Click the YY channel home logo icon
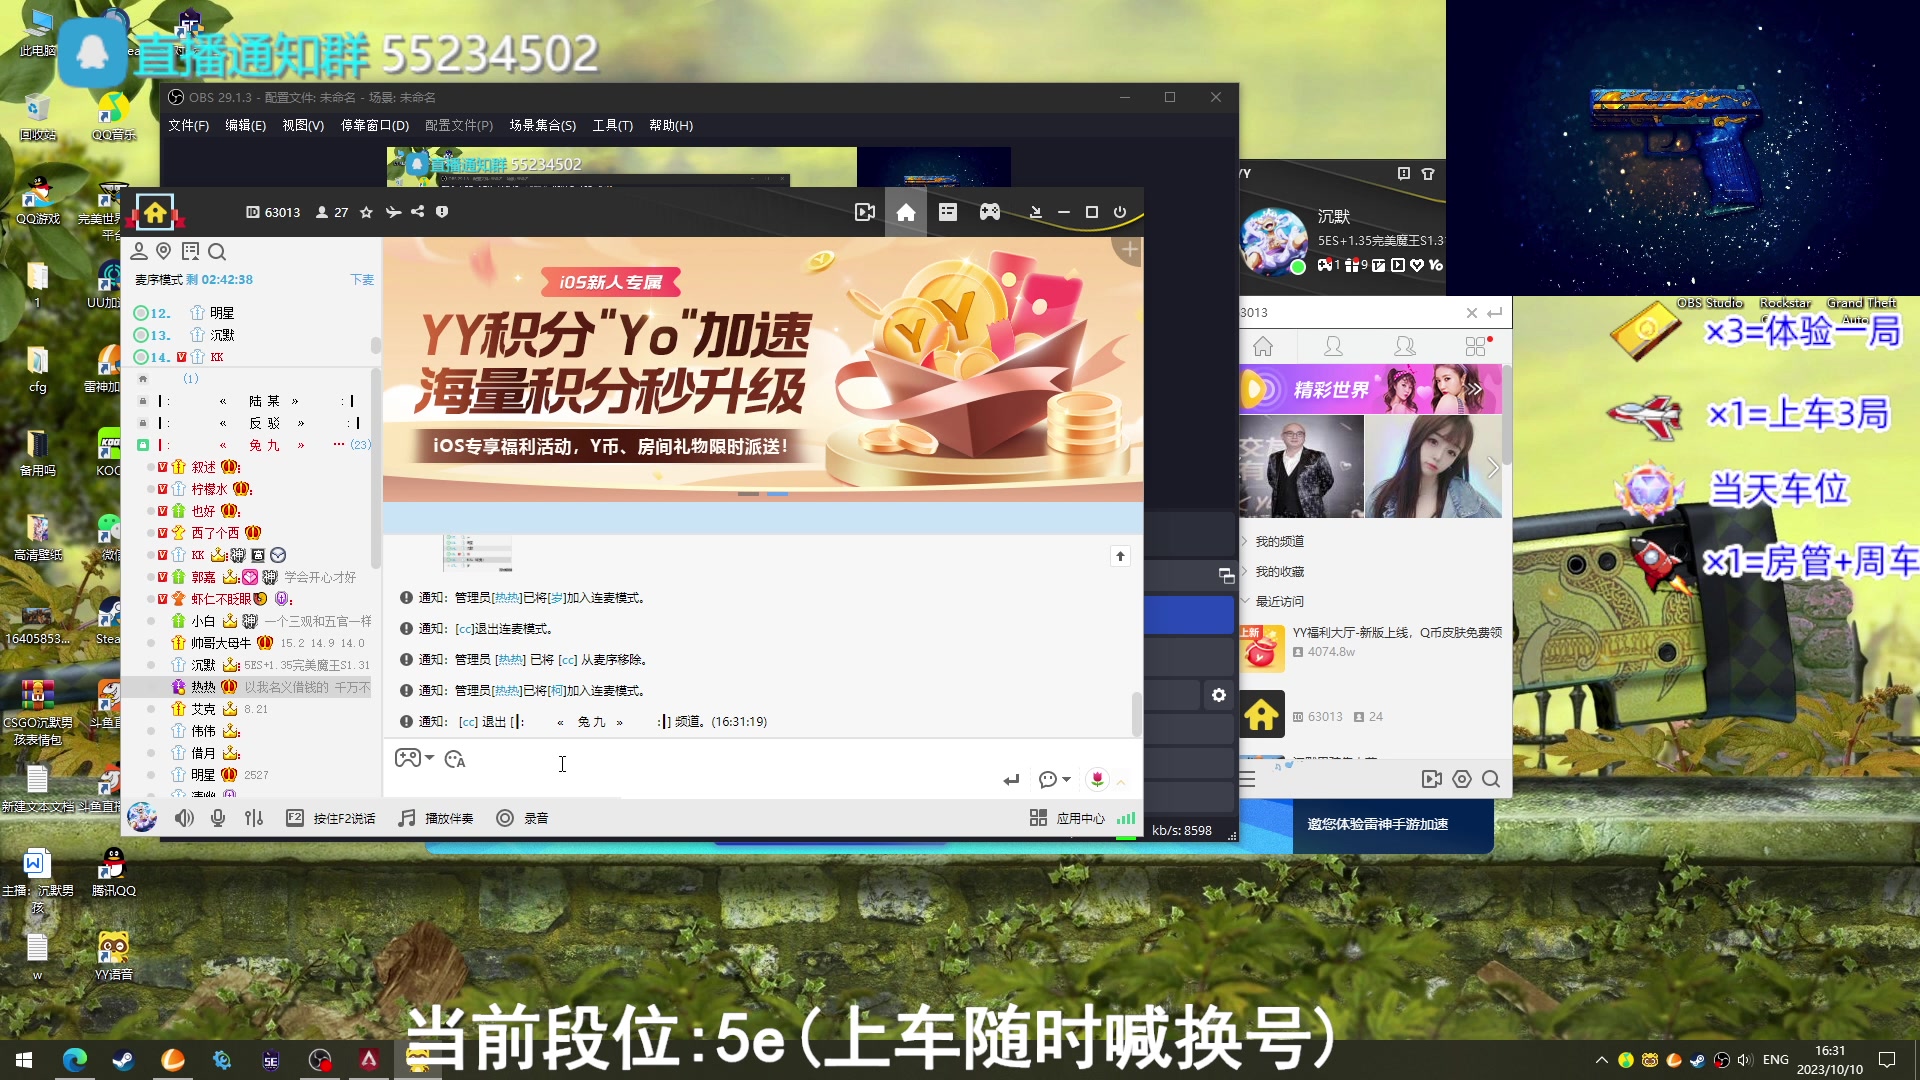The height and width of the screenshot is (1080, 1920). tap(155, 212)
